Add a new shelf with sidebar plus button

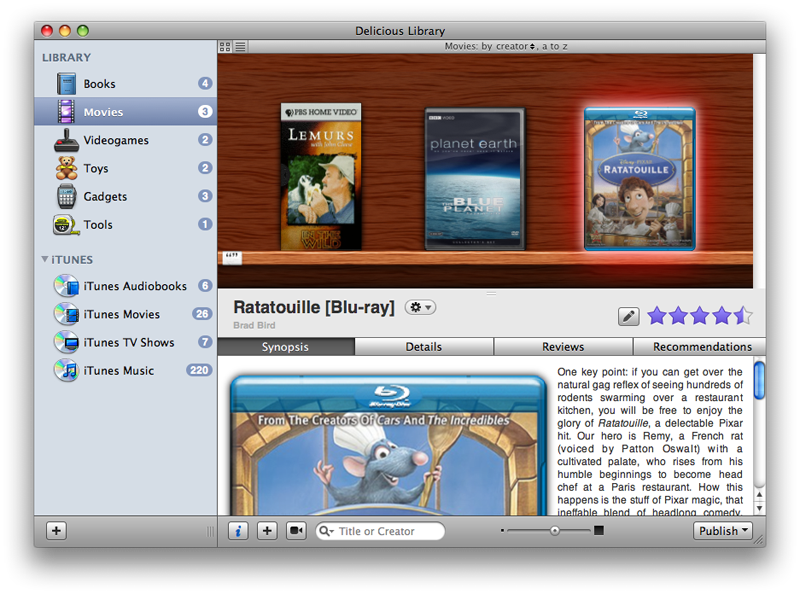[x=56, y=531]
